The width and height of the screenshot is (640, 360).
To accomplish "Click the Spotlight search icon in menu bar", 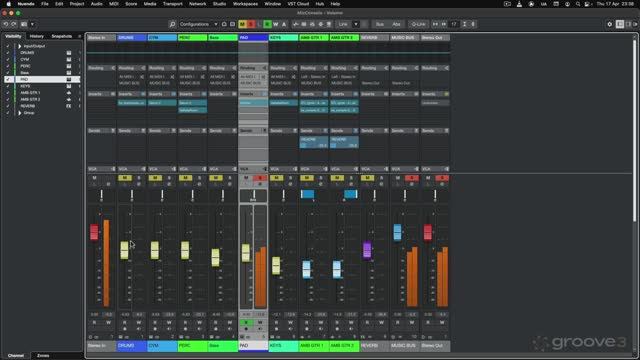I will (x=578, y=4).
